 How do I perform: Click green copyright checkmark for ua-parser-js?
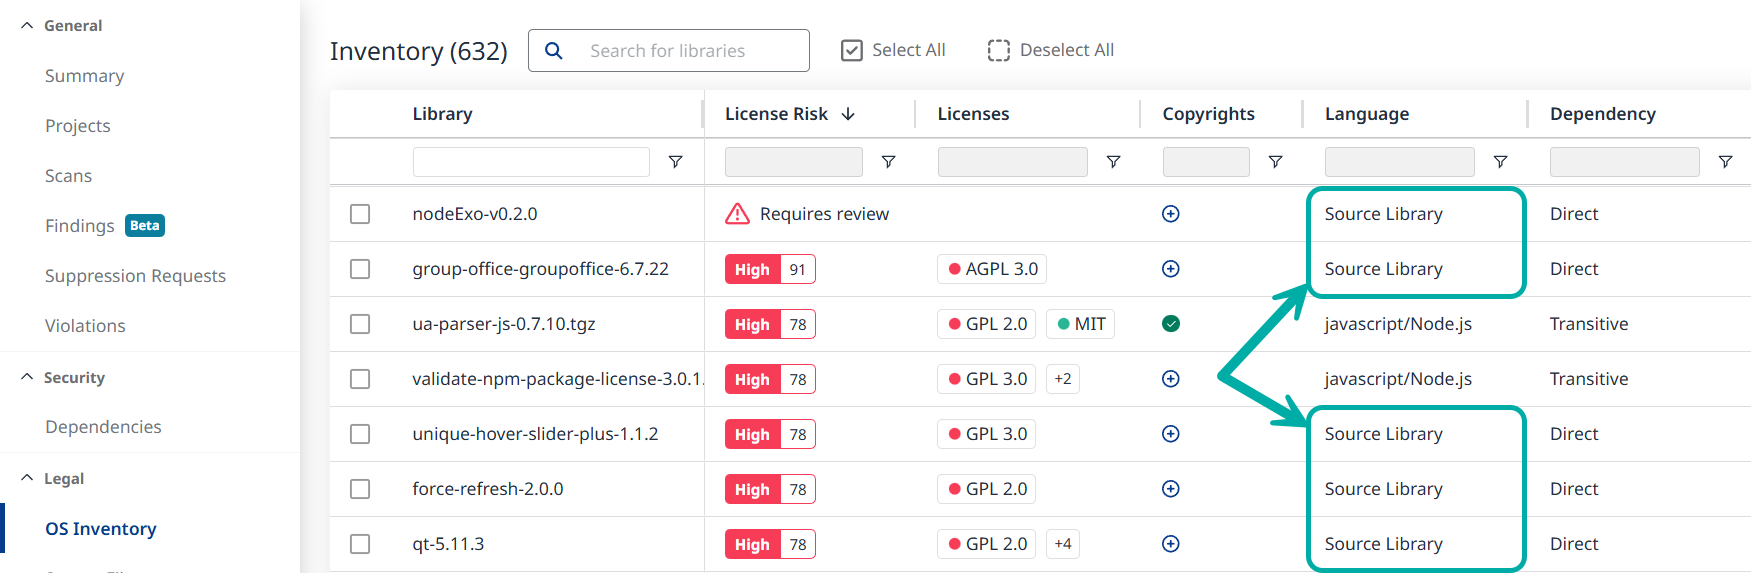click(x=1170, y=324)
